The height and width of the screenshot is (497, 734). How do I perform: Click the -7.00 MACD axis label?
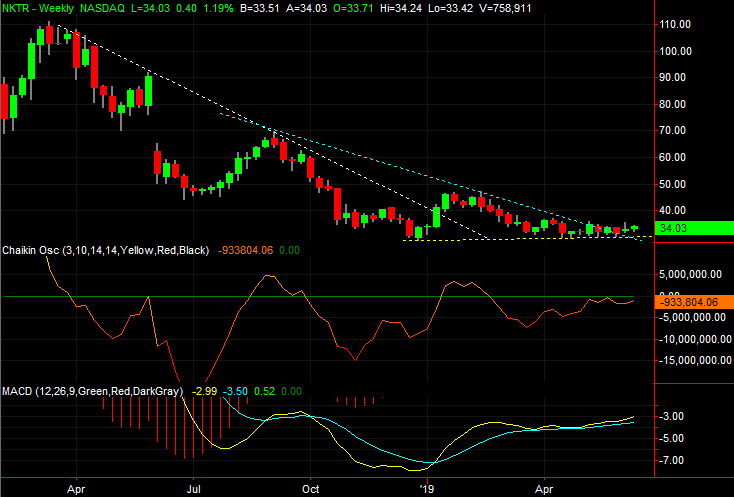[671, 460]
